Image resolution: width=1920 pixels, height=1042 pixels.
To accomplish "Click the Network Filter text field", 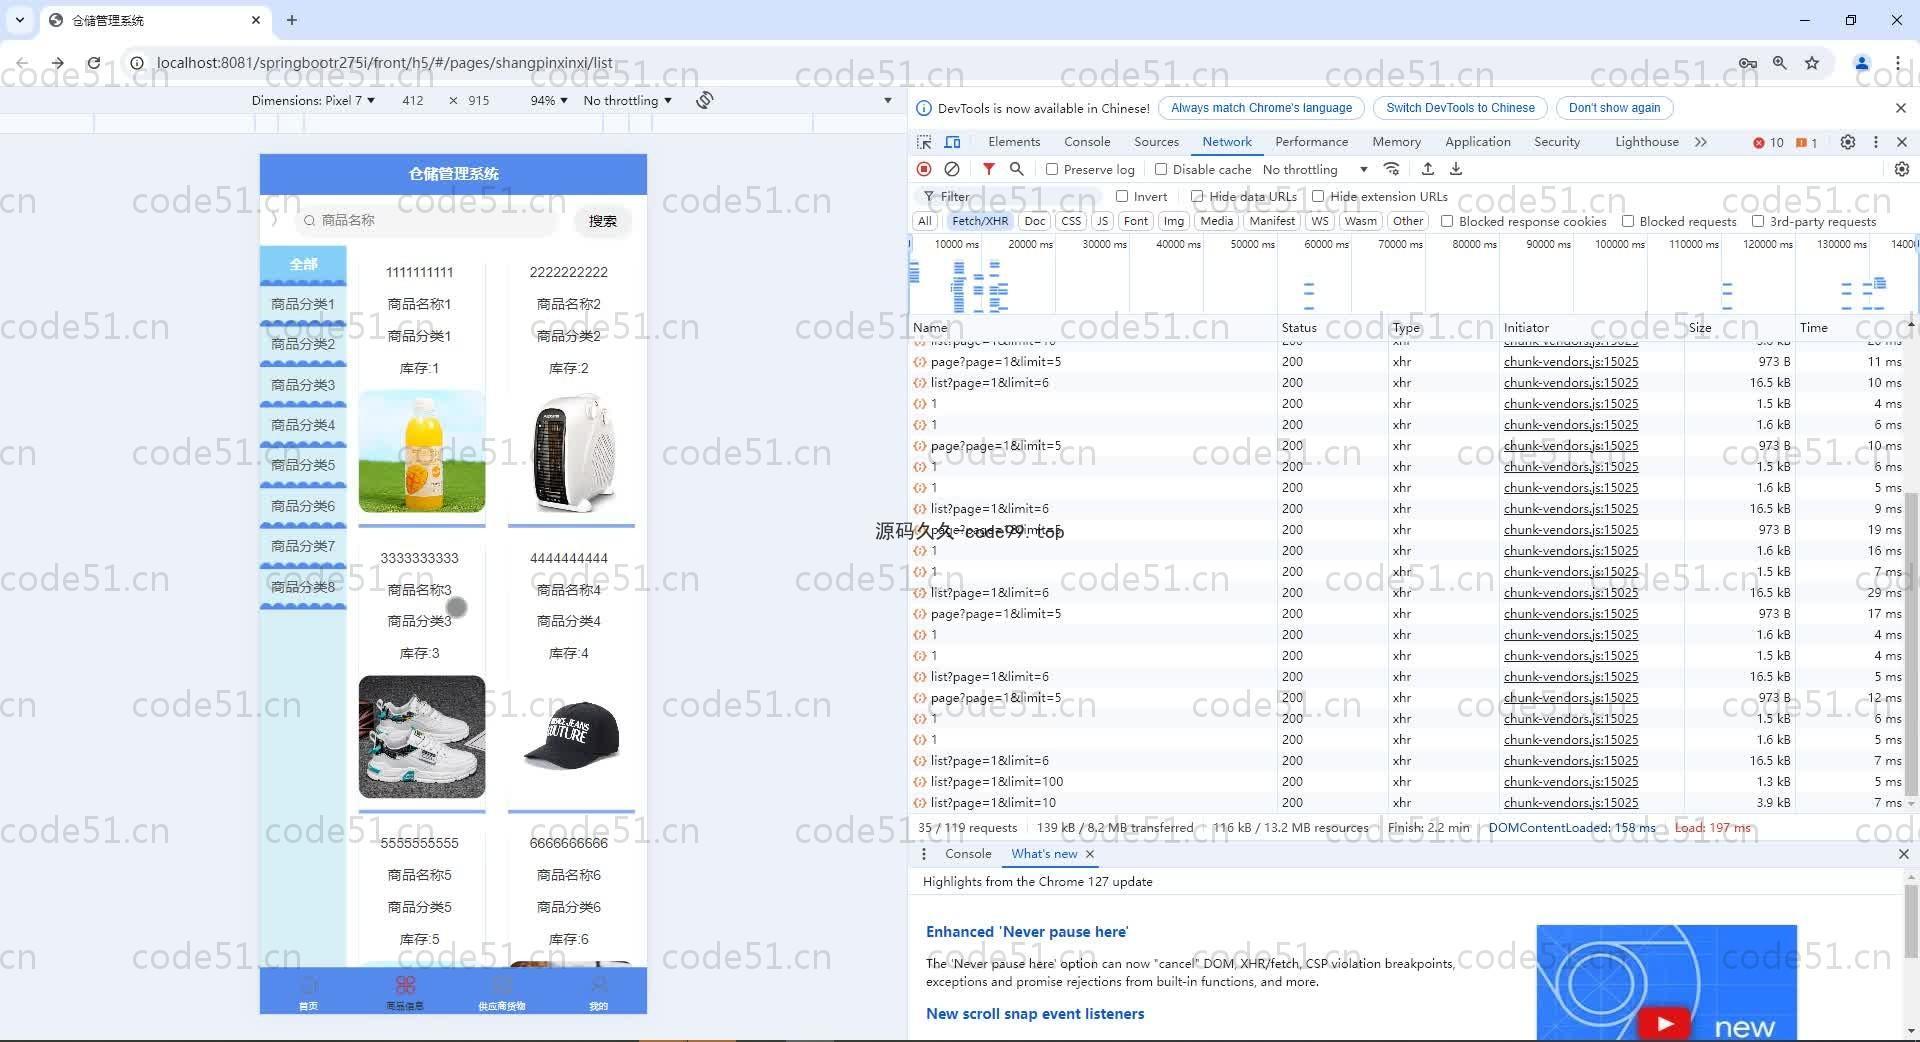I will (1010, 196).
